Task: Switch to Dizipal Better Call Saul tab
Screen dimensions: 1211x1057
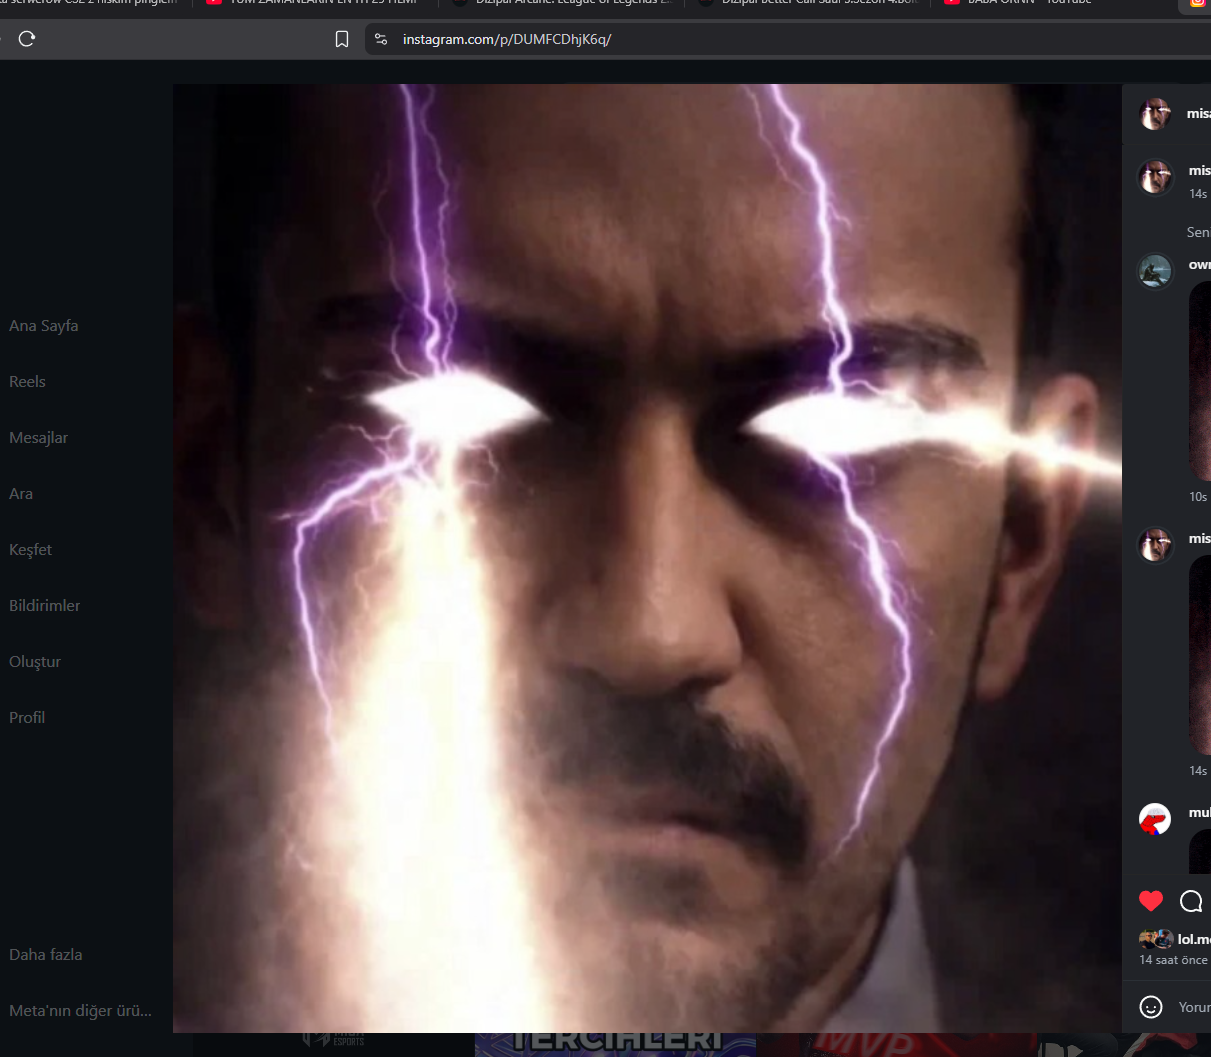Action: pos(807,3)
